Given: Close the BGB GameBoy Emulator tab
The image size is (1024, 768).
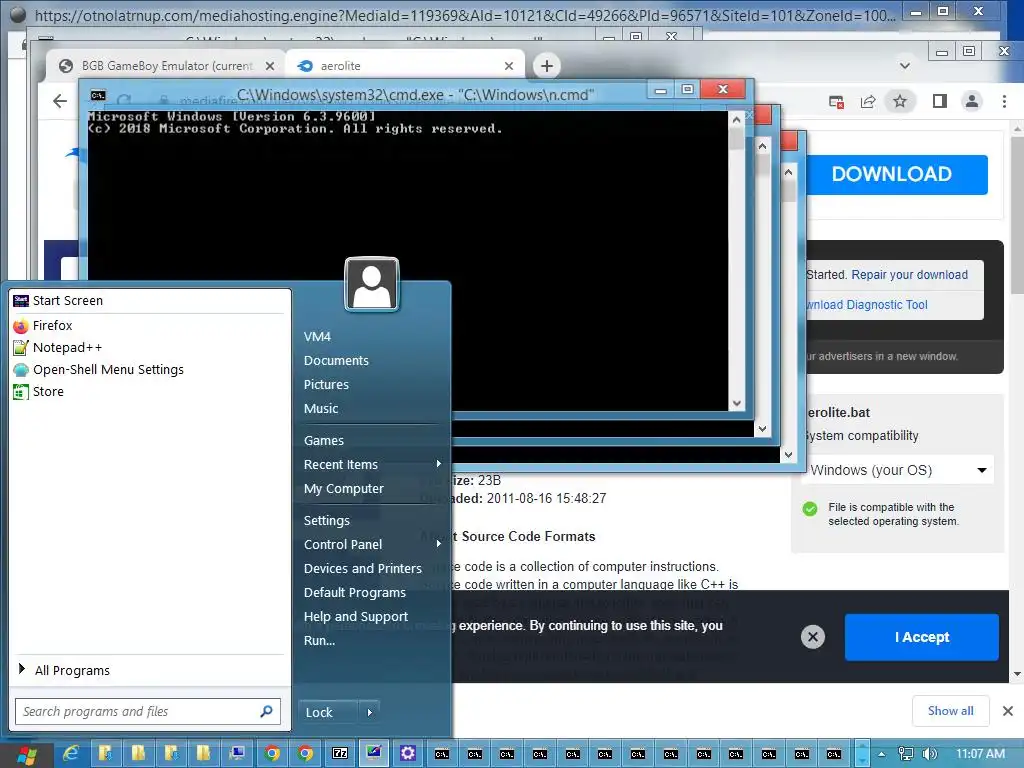Looking at the screenshot, I should coord(270,66).
